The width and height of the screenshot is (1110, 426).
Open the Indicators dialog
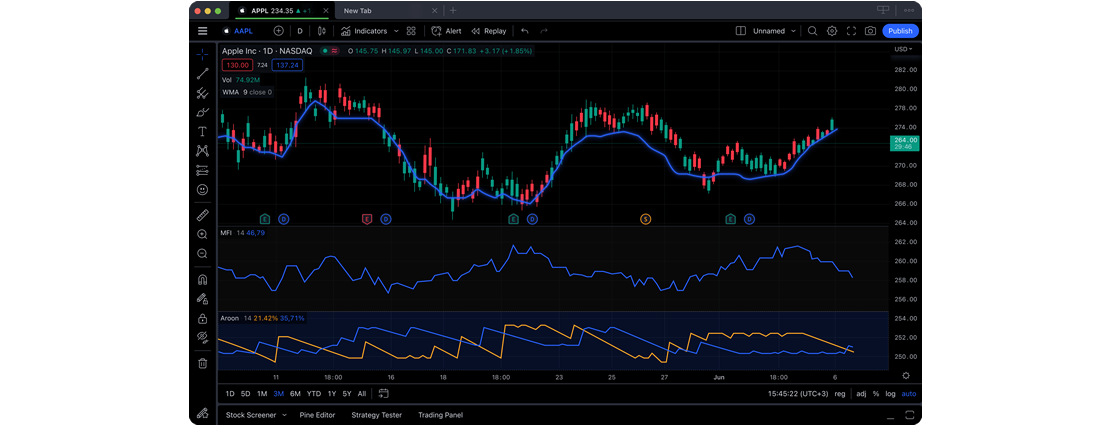tap(364, 31)
